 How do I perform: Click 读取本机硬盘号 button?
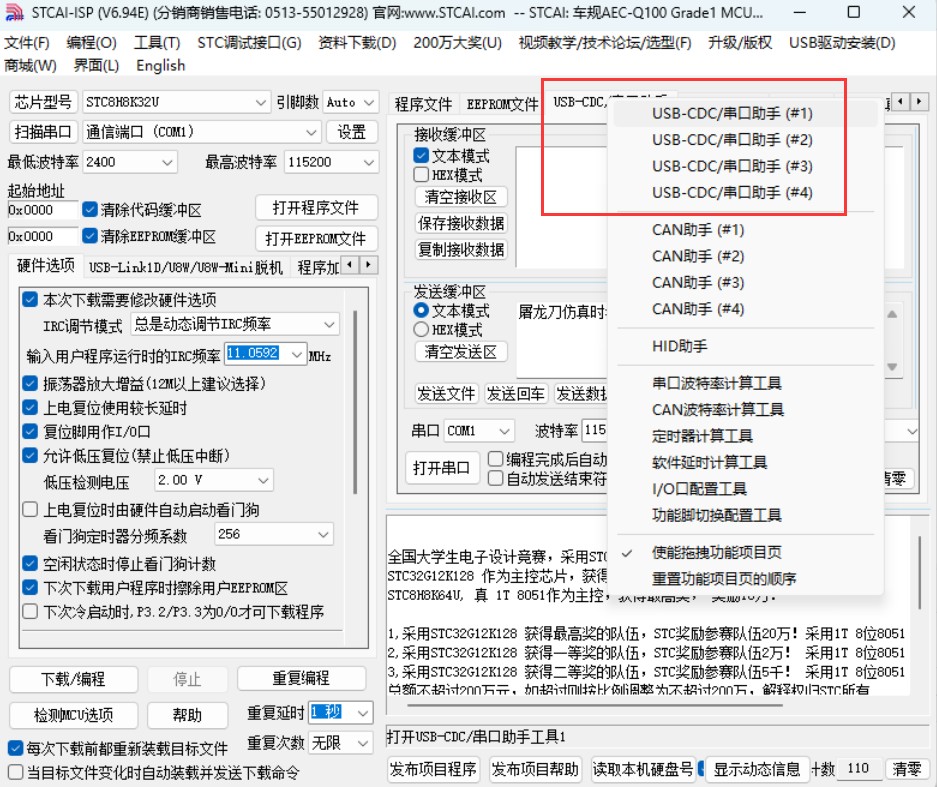(643, 769)
